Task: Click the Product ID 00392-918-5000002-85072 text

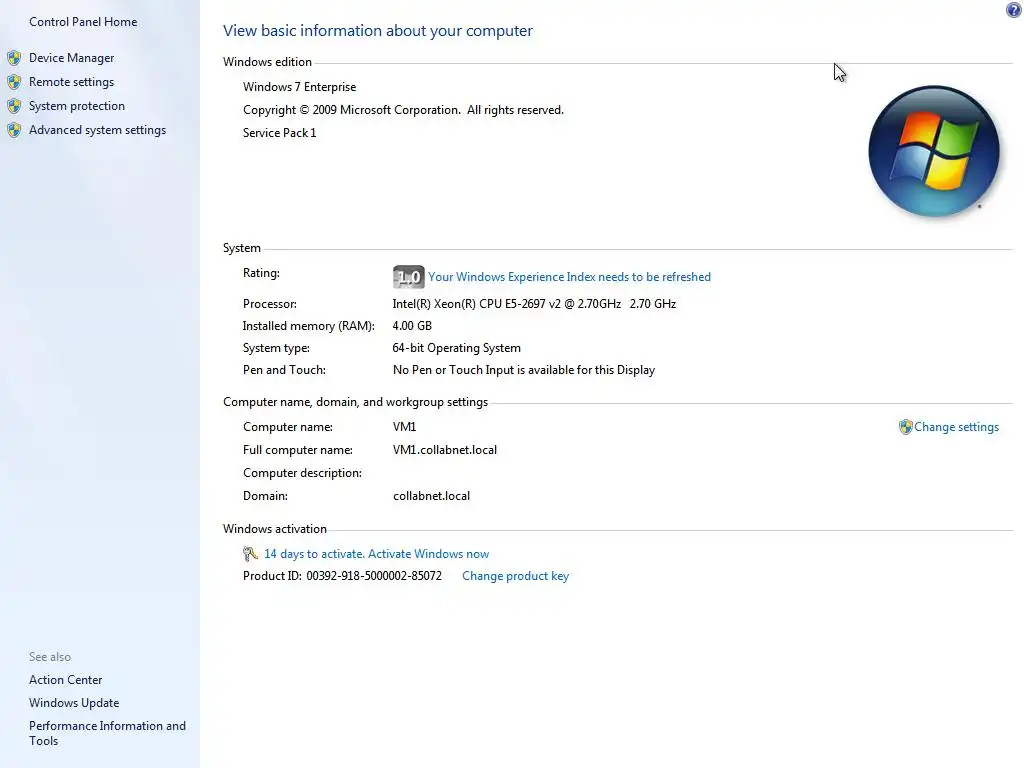Action: click(x=342, y=576)
